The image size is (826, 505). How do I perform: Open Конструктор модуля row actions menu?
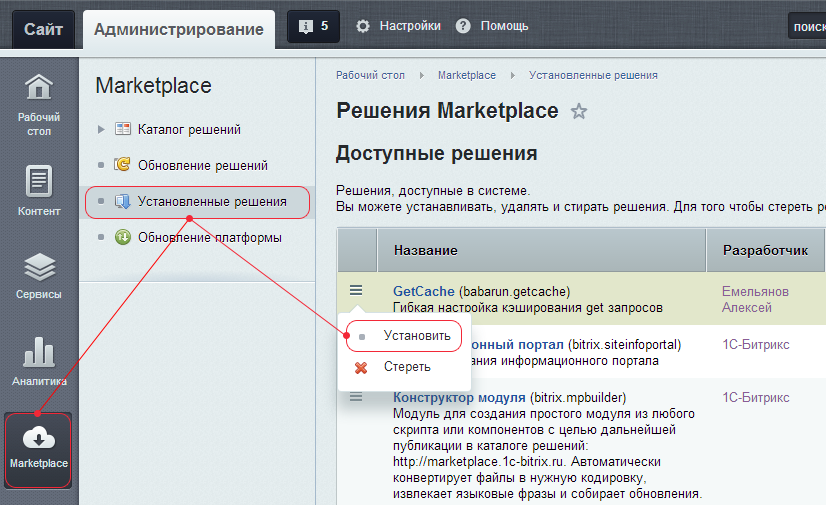coord(356,397)
